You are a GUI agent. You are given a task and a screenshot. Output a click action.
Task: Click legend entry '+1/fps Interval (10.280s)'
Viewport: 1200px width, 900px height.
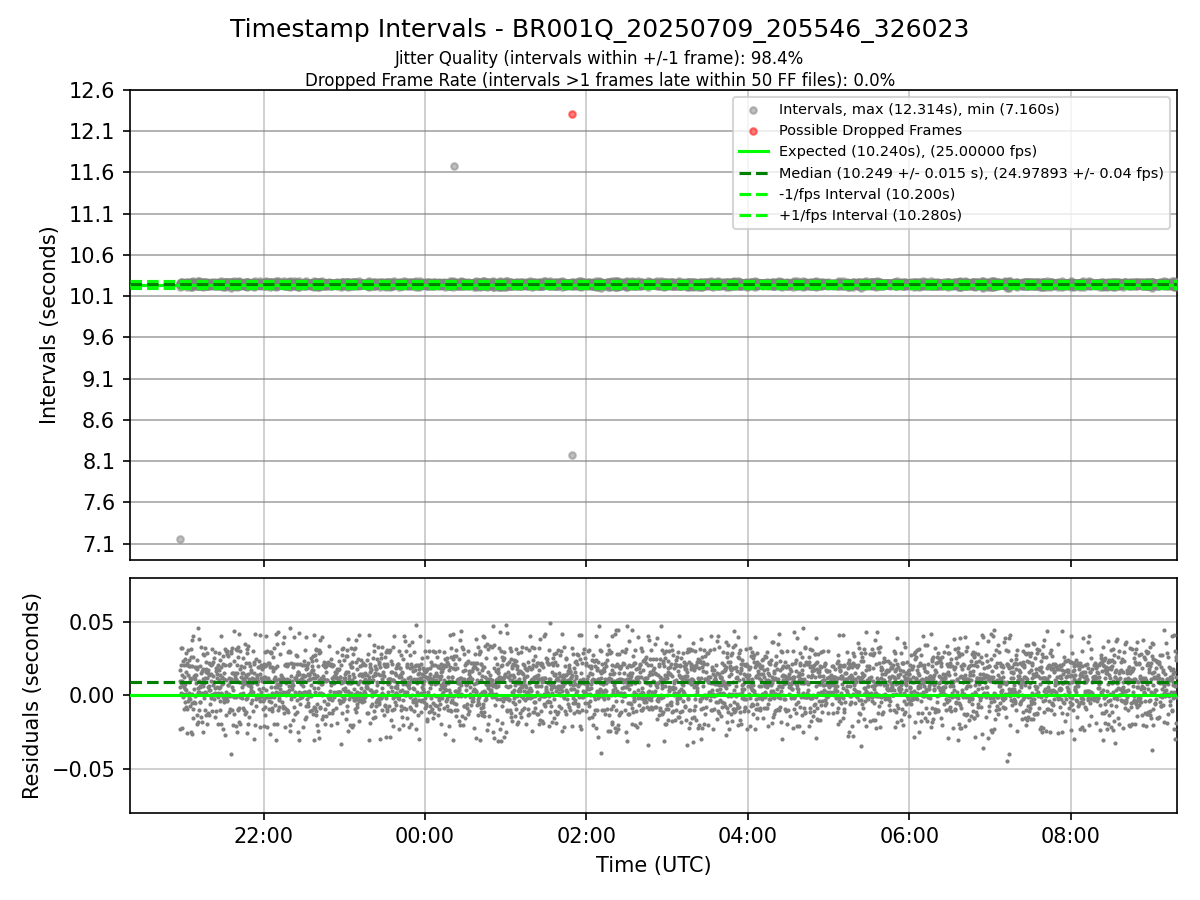(x=870, y=215)
